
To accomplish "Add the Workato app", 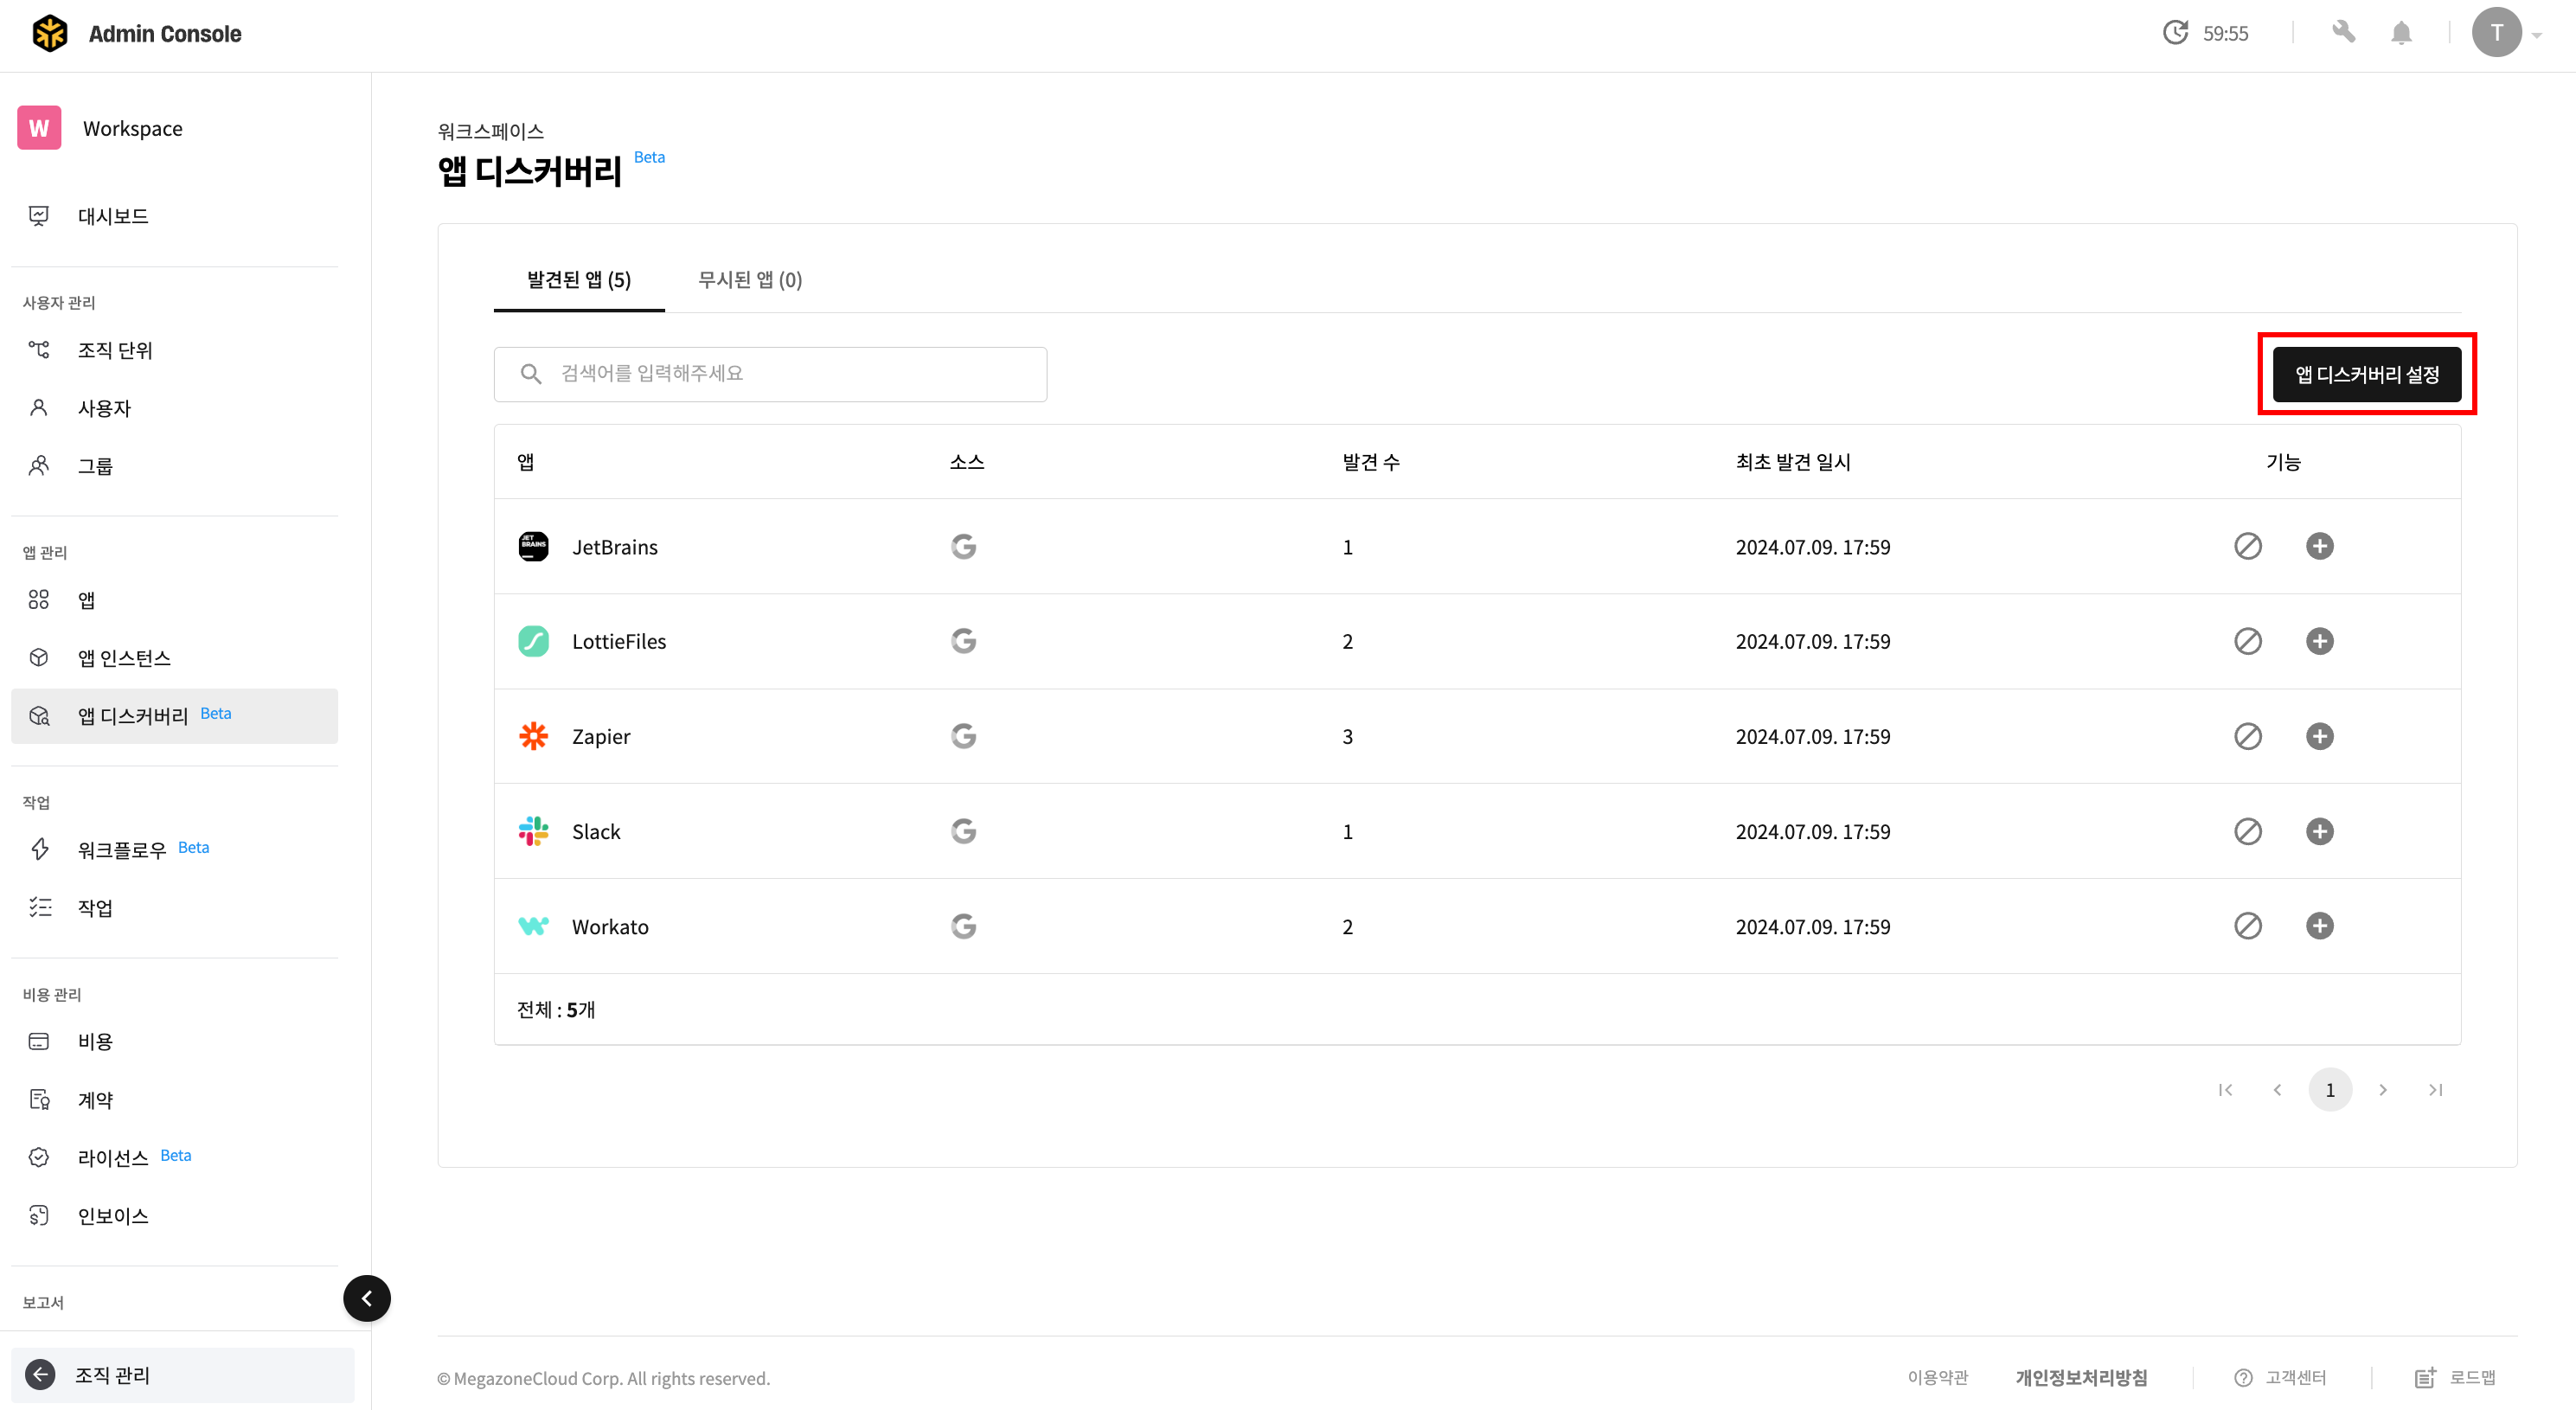I will pyautogui.click(x=2319, y=926).
